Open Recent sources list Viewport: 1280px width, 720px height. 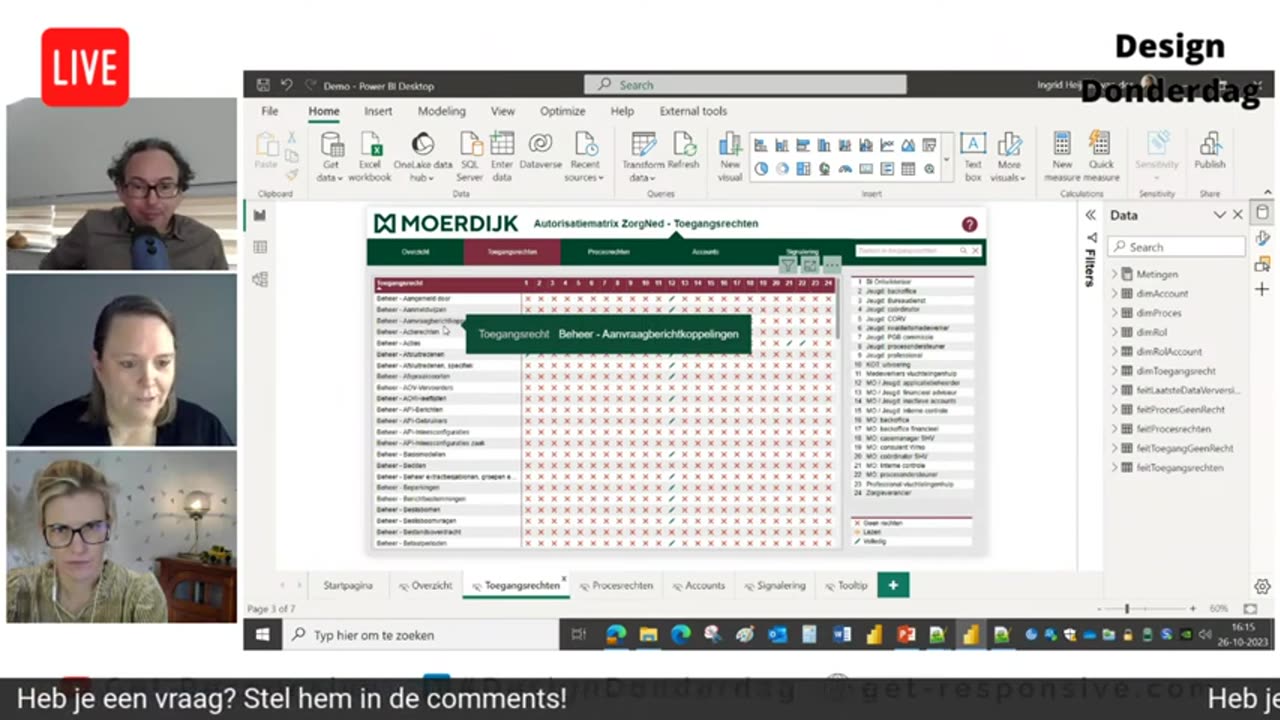(x=585, y=157)
